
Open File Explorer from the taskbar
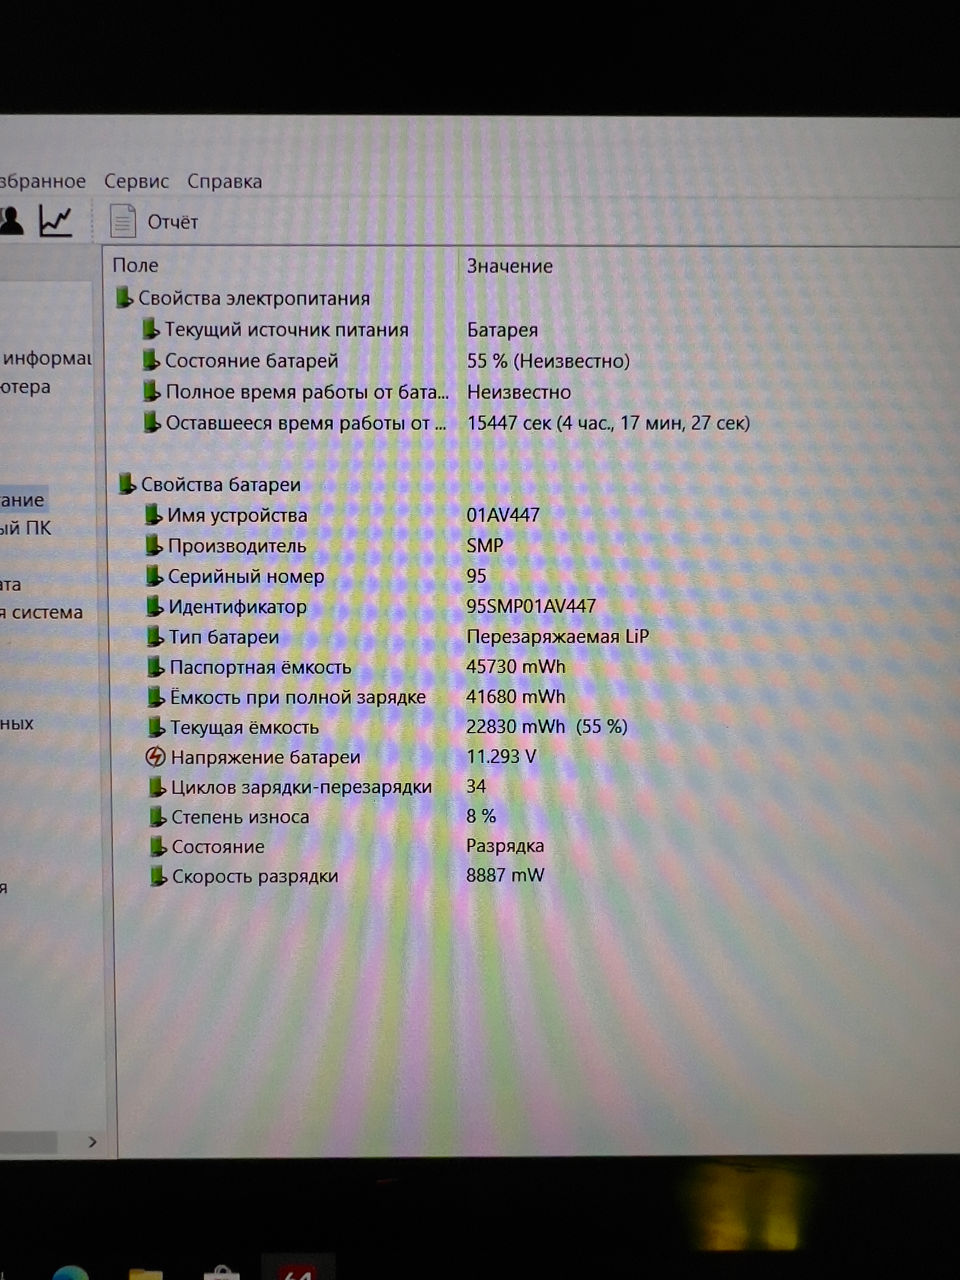click(x=145, y=1273)
